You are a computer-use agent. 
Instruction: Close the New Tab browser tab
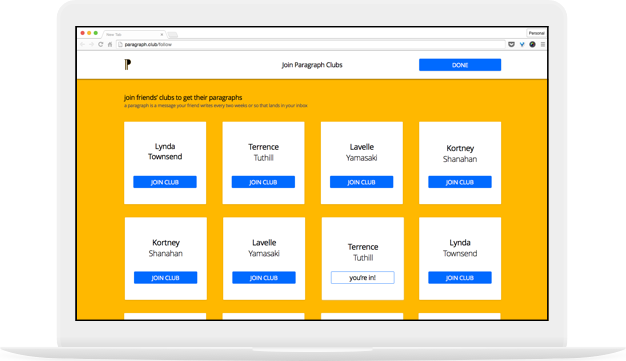162,34
